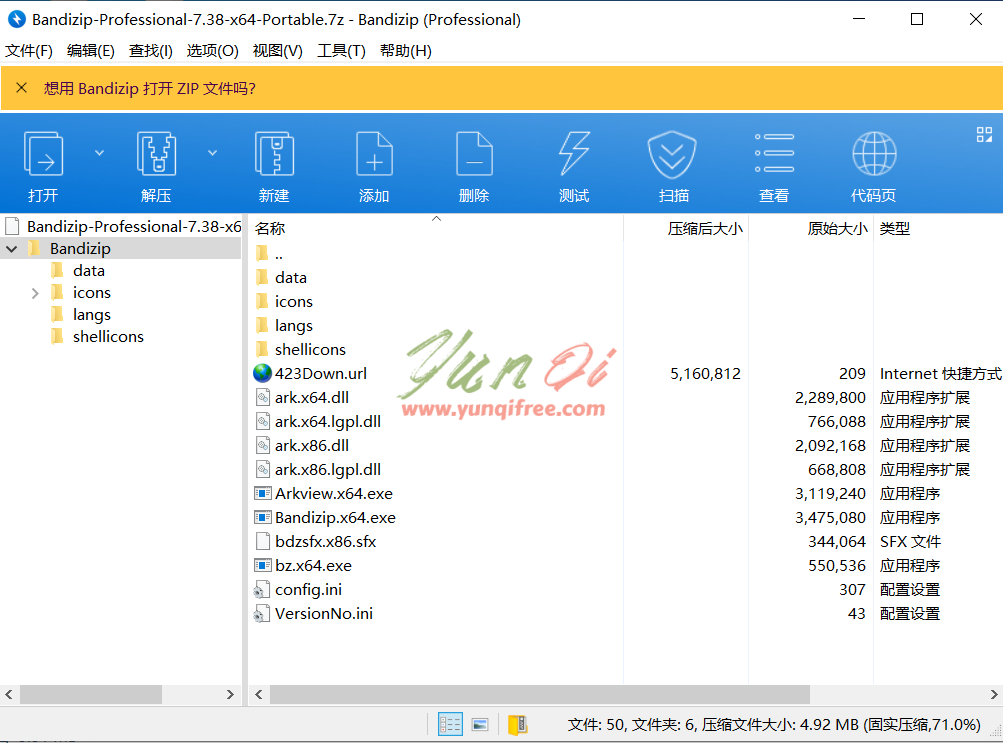Click the Delete (删除) toolbar icon
Screen dimensions: 1003x743
[x=474, y=153]
